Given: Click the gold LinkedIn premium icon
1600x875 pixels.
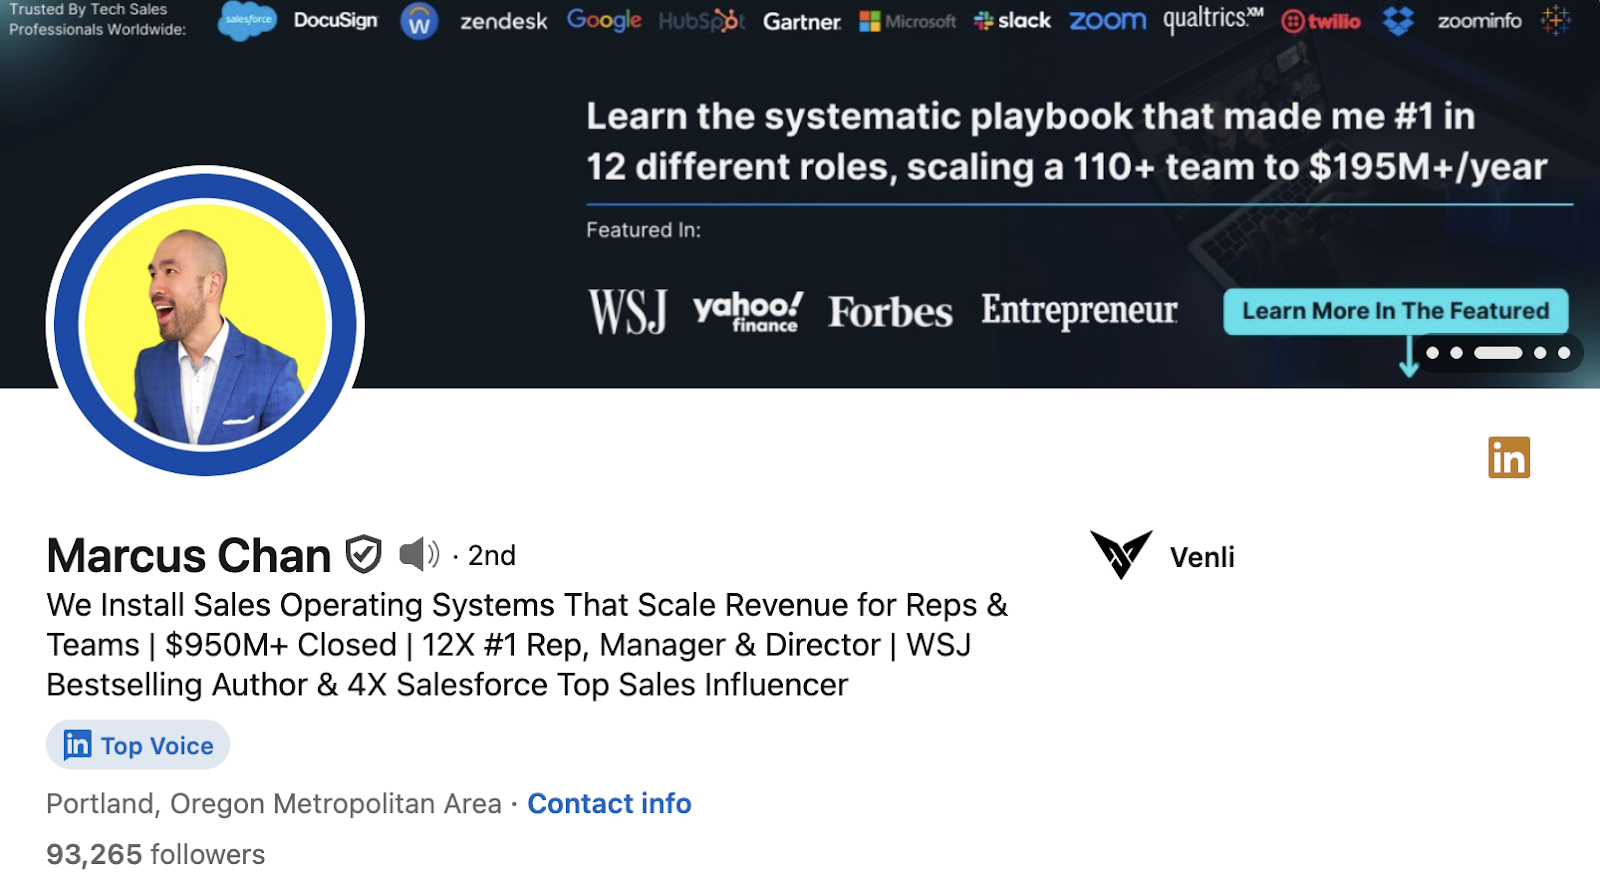Looking at the screenshot, I should (x=1509, y=458).
